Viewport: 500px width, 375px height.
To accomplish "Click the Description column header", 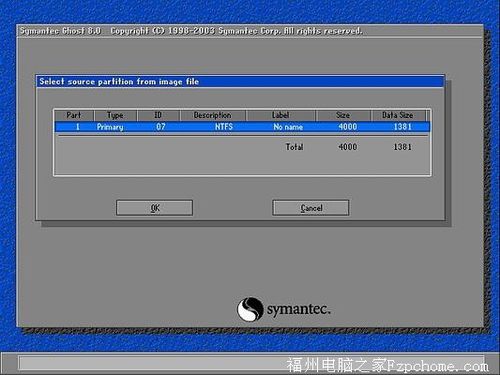I will 213,115.
